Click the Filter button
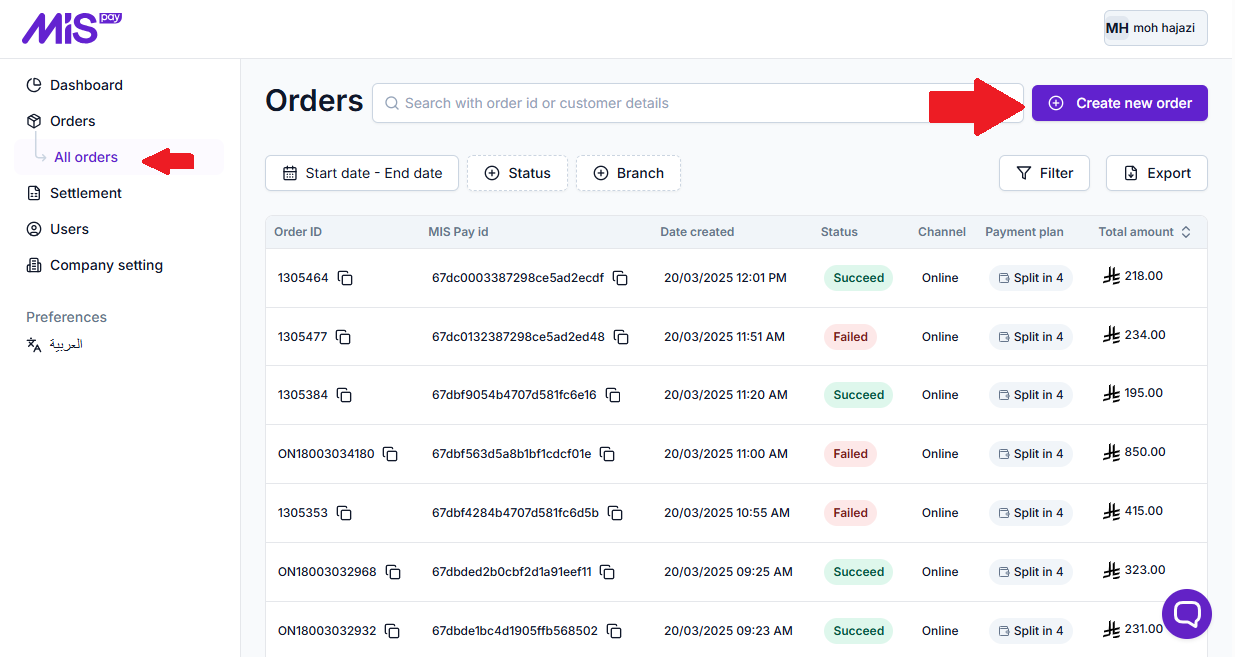1235x657 pixels. point(1045,173)
